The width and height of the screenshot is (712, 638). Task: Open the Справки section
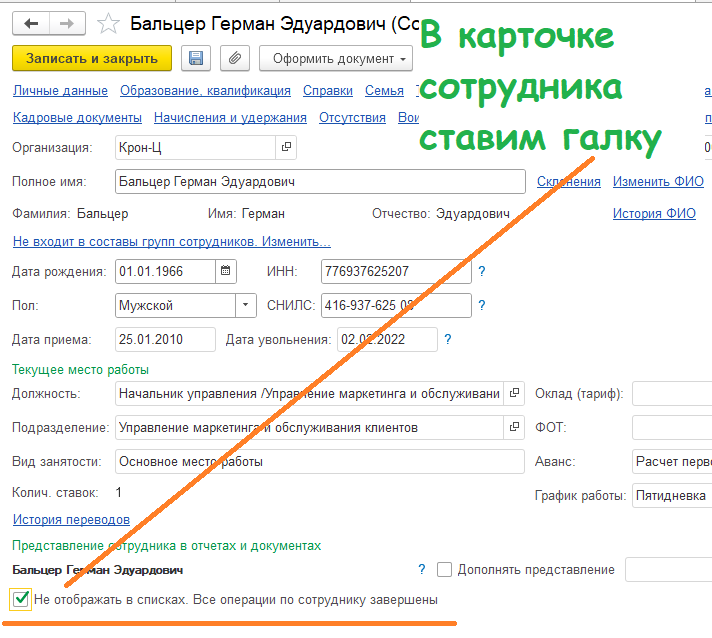coord(328,91)
